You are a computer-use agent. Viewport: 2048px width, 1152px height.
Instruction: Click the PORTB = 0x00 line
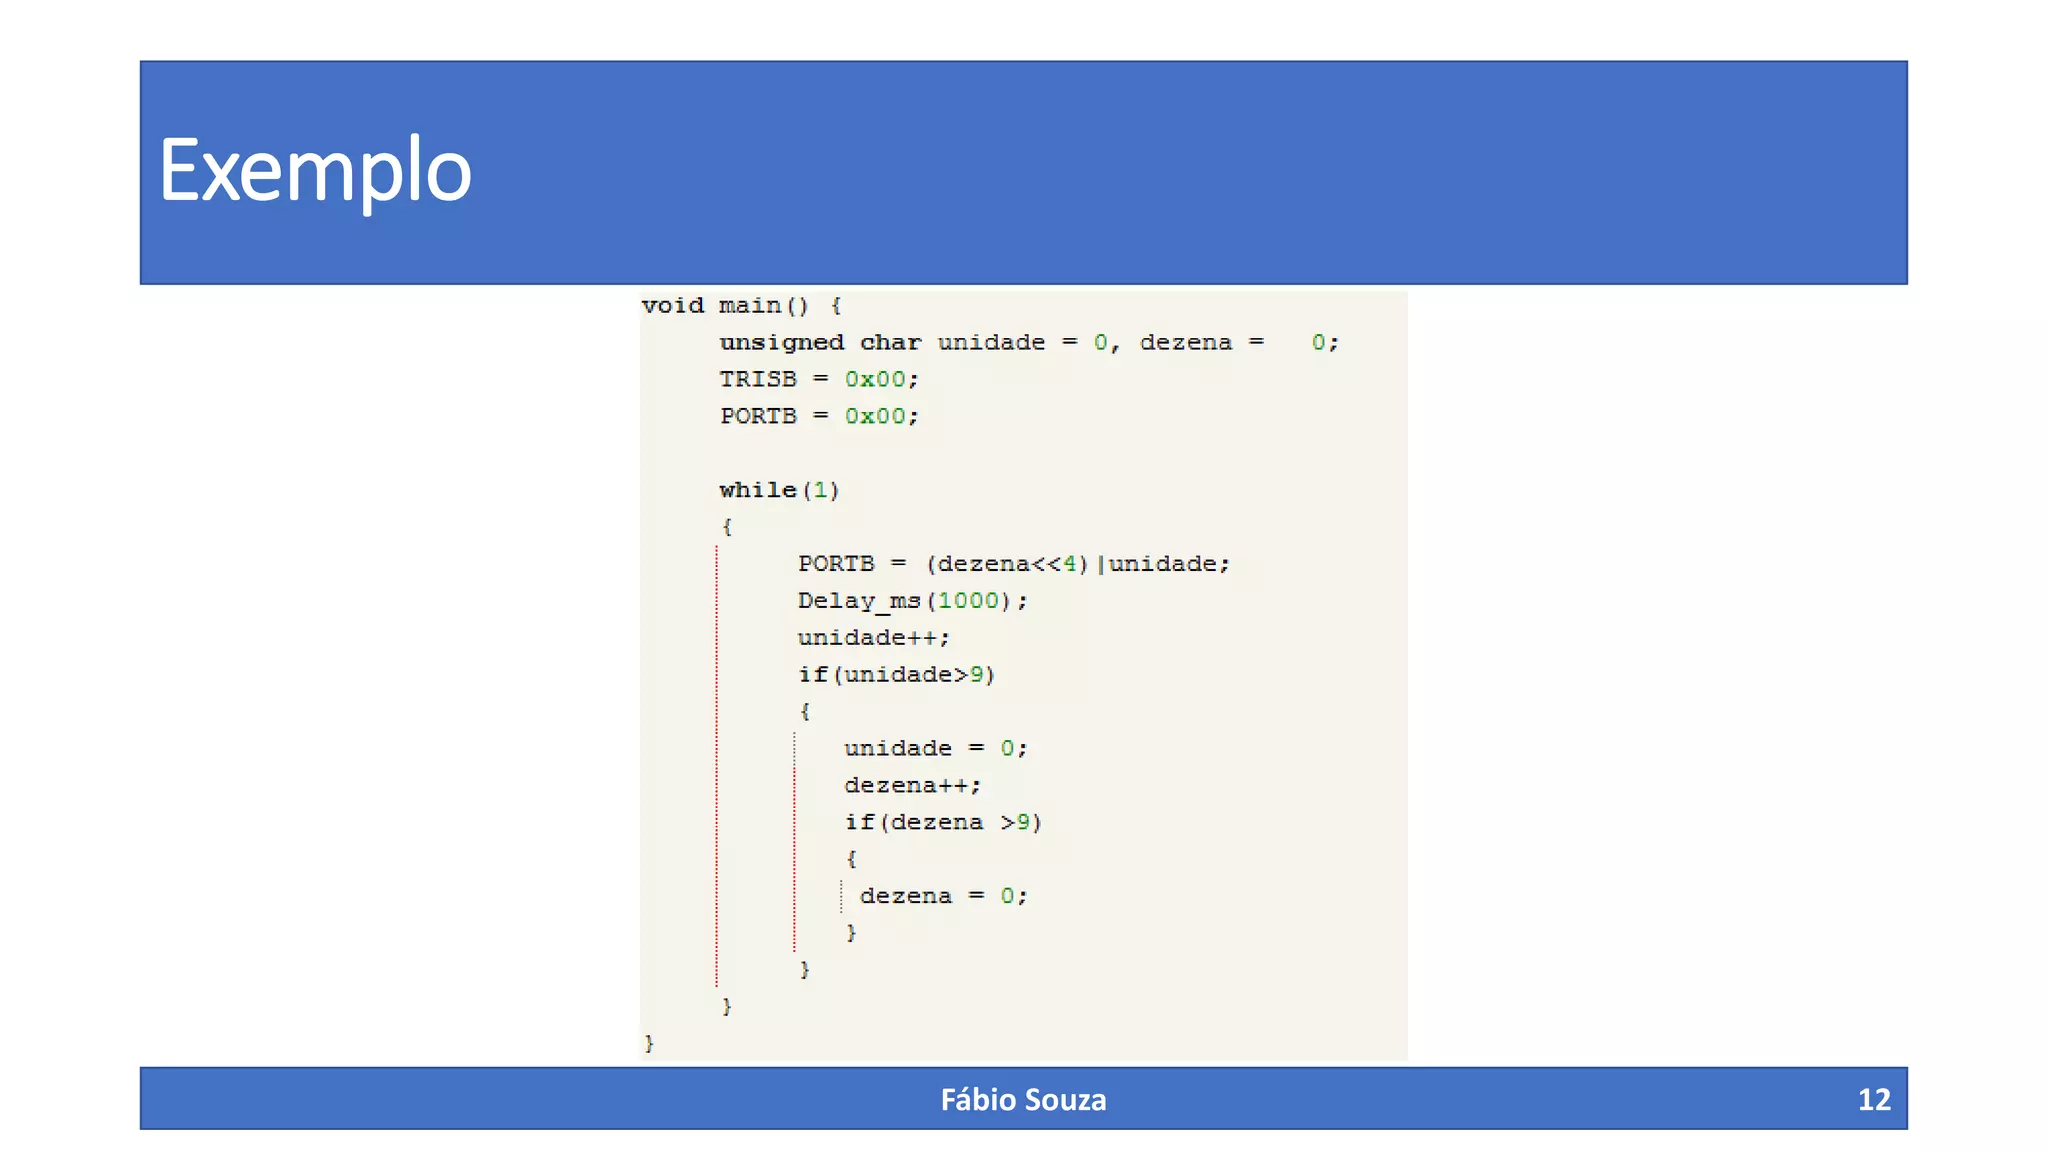818,416
